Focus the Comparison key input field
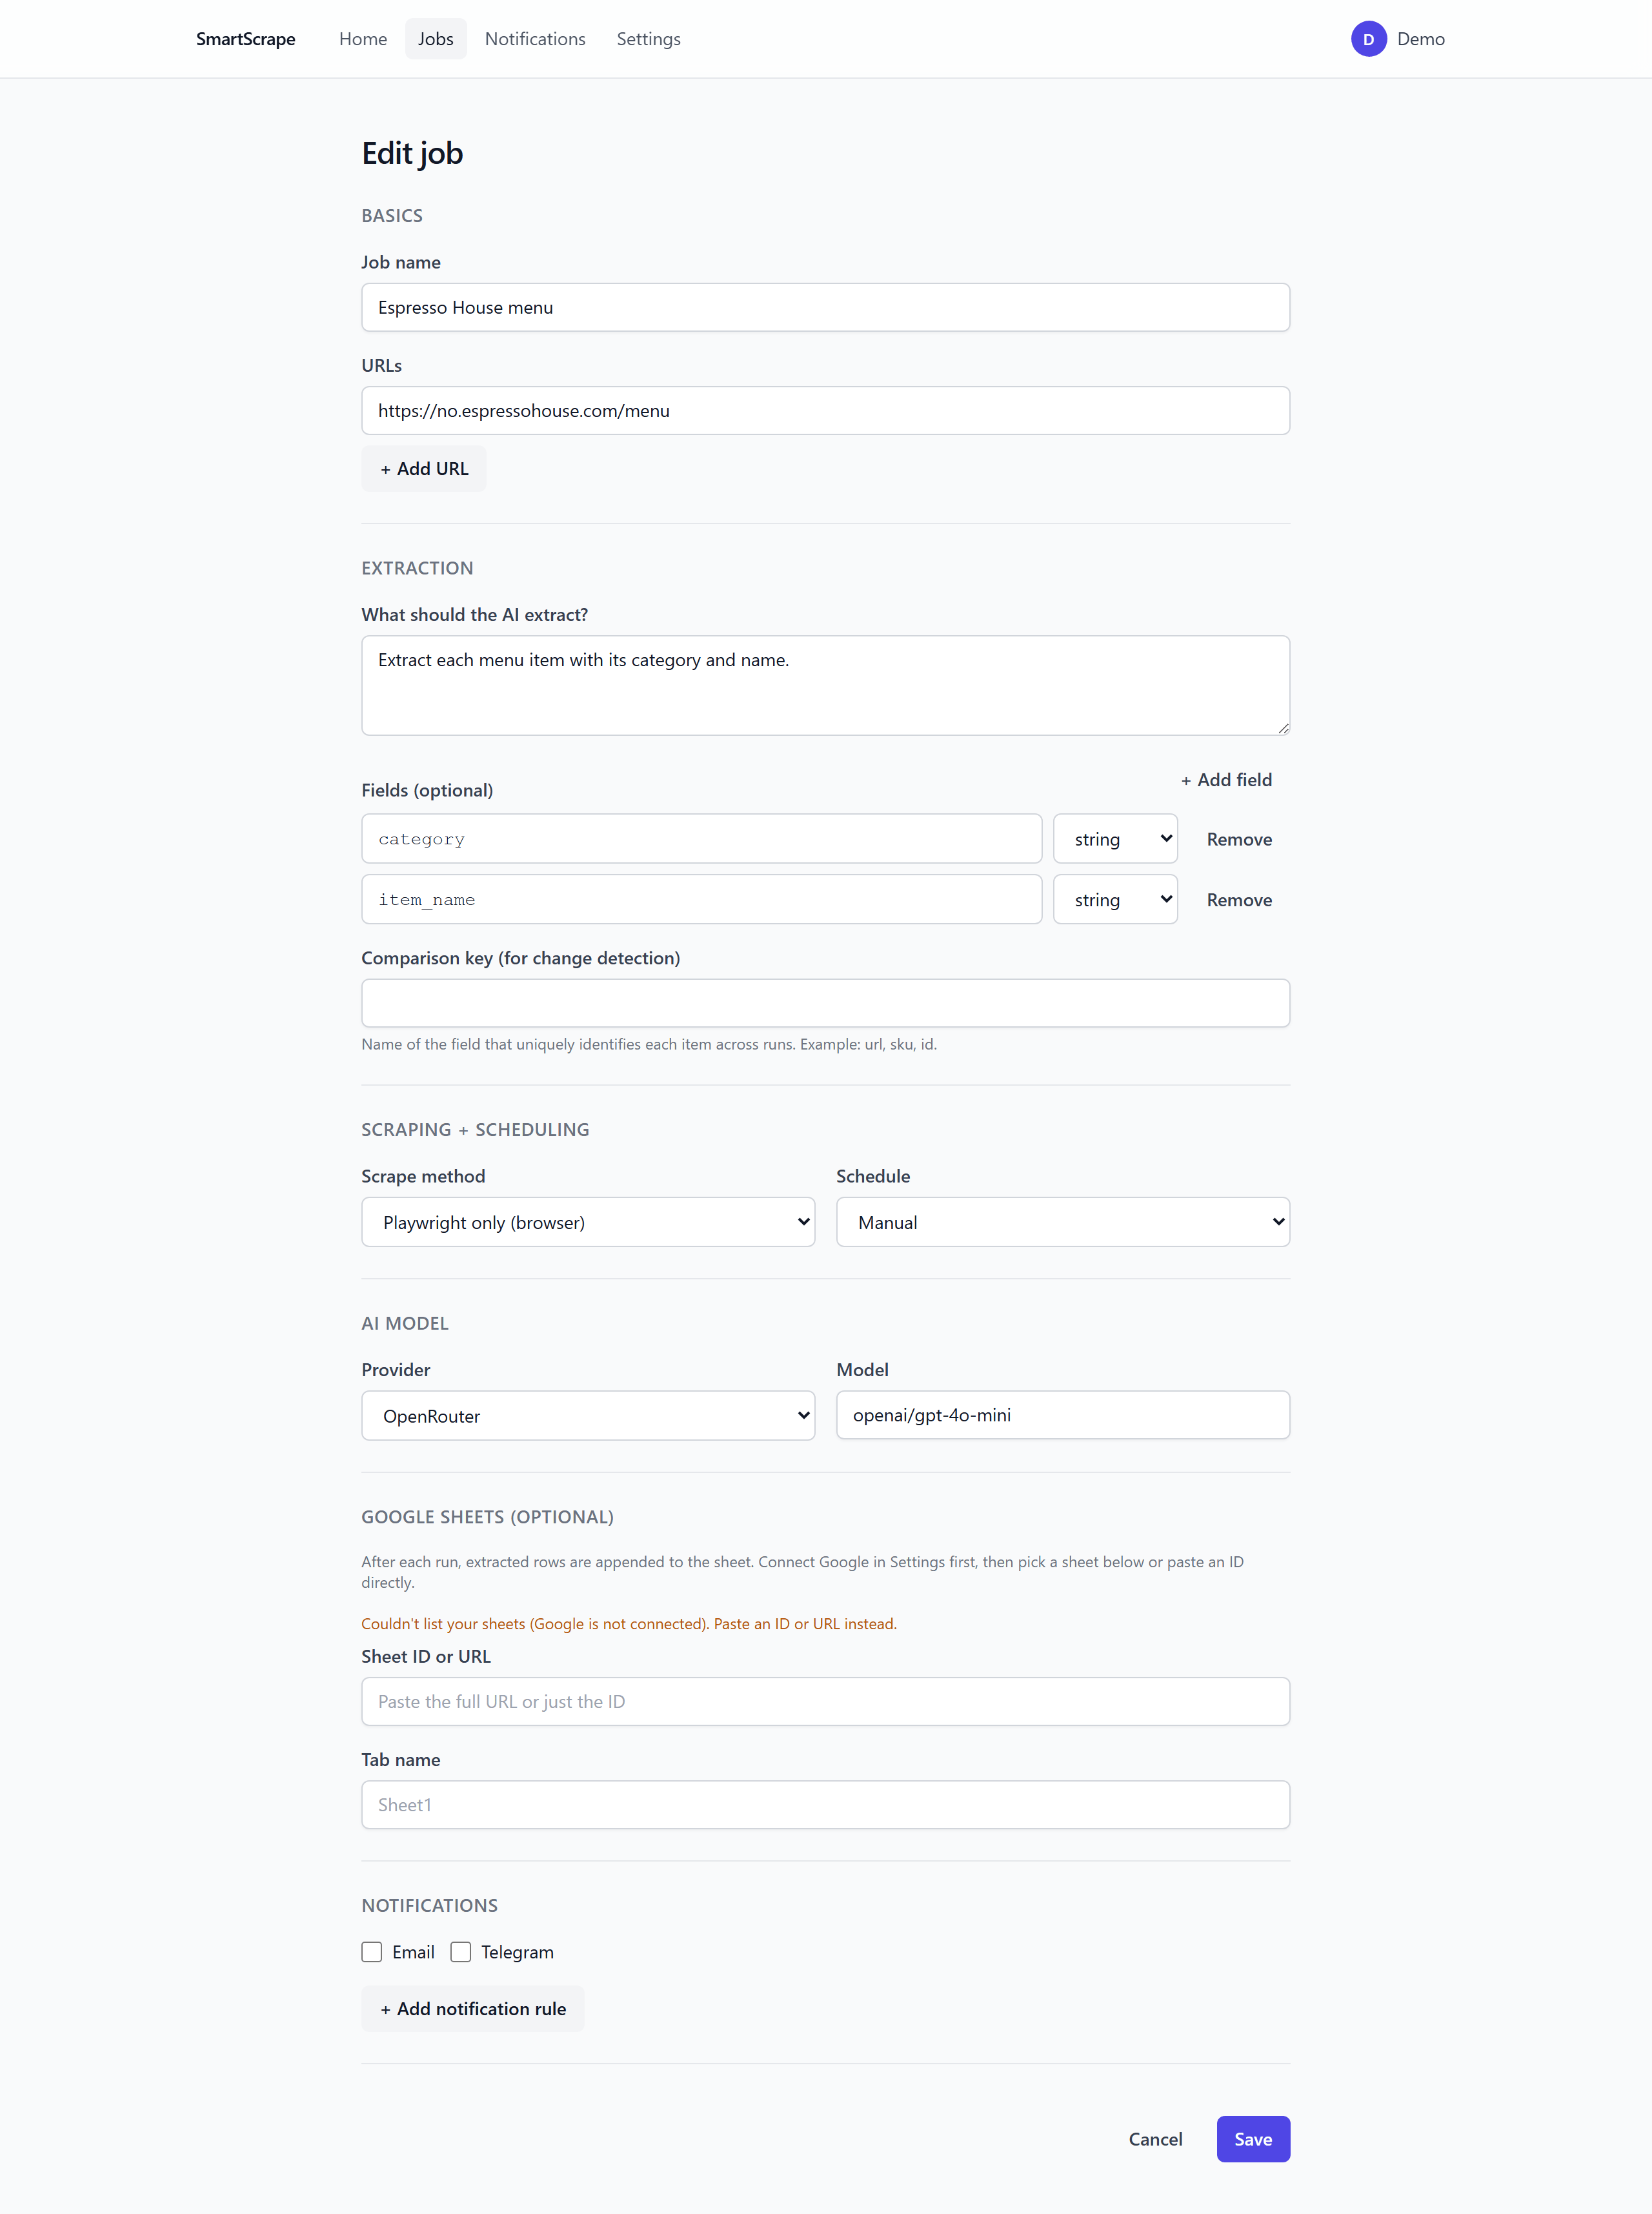 826,1003
